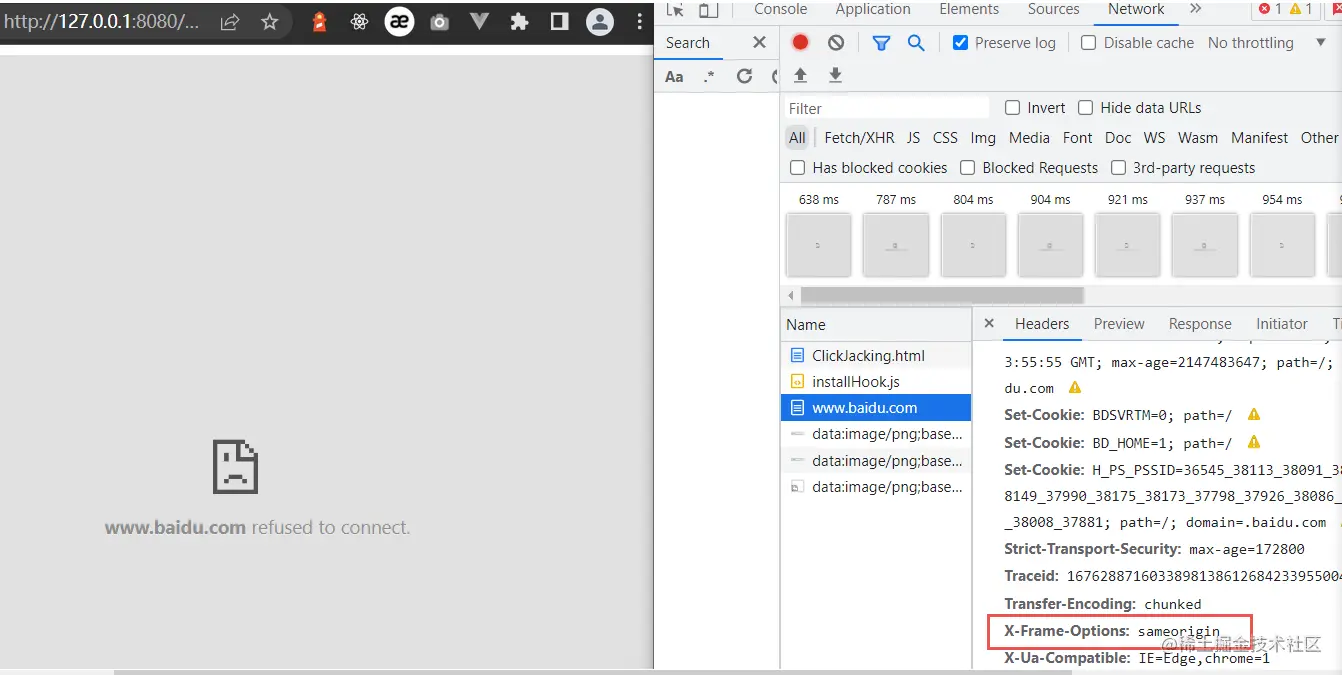This screenshot has height=675, width=1342.
Task: Activate the inspect element picker in DevTools
Action: pos(676,9)
